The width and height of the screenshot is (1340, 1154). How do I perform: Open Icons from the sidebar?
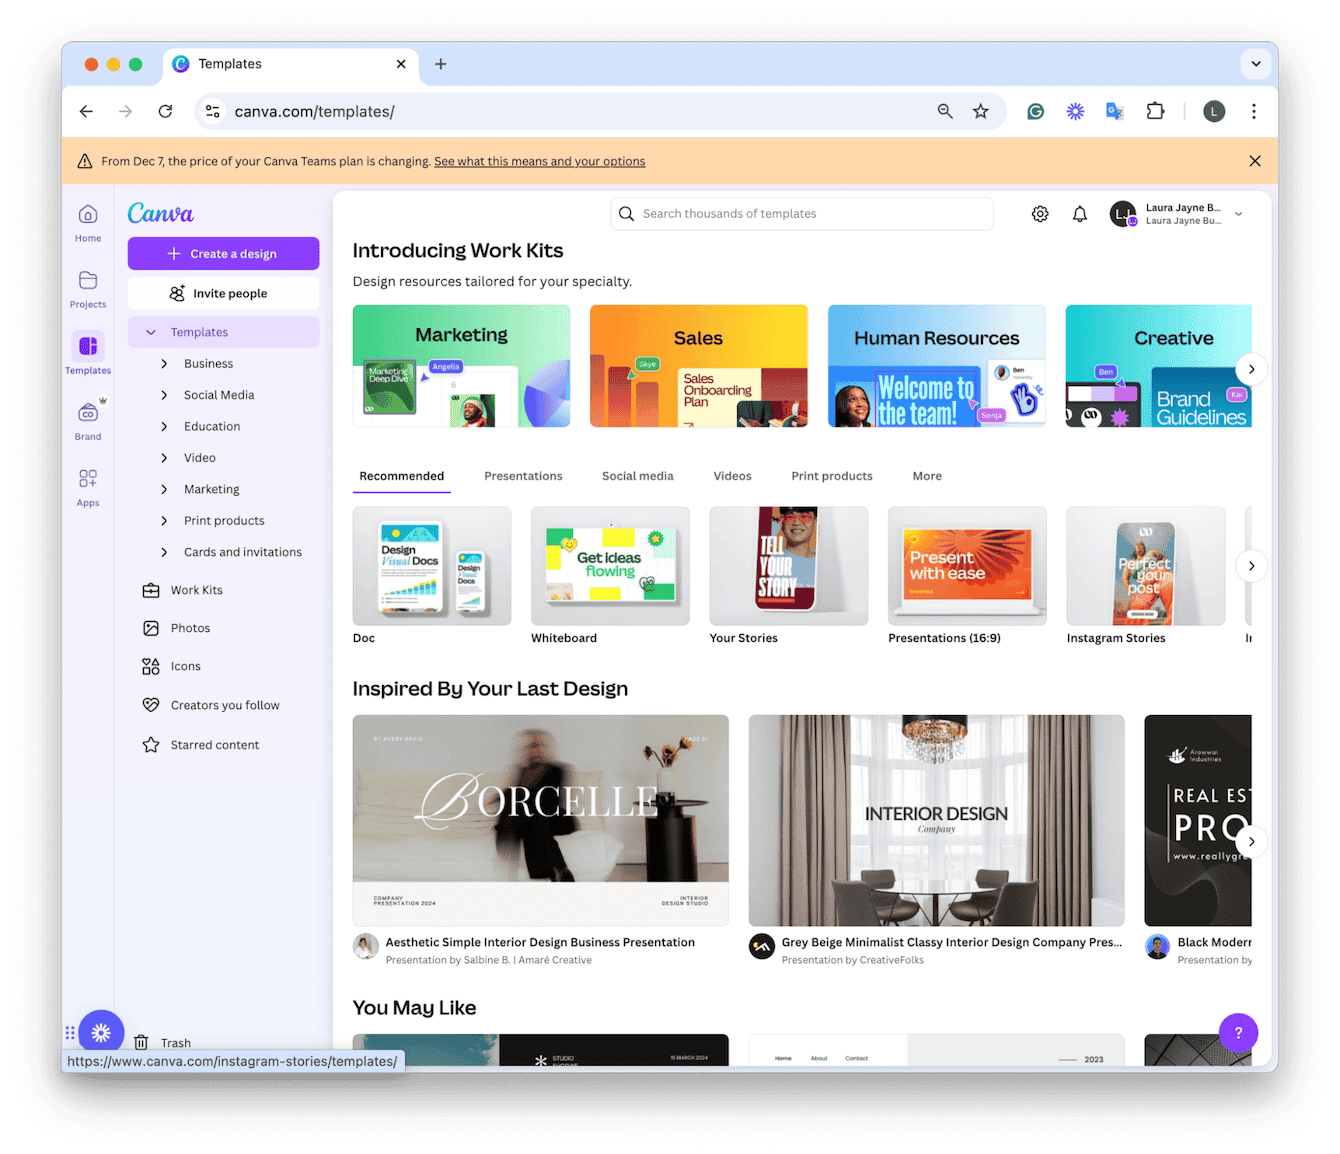(185, 665)
